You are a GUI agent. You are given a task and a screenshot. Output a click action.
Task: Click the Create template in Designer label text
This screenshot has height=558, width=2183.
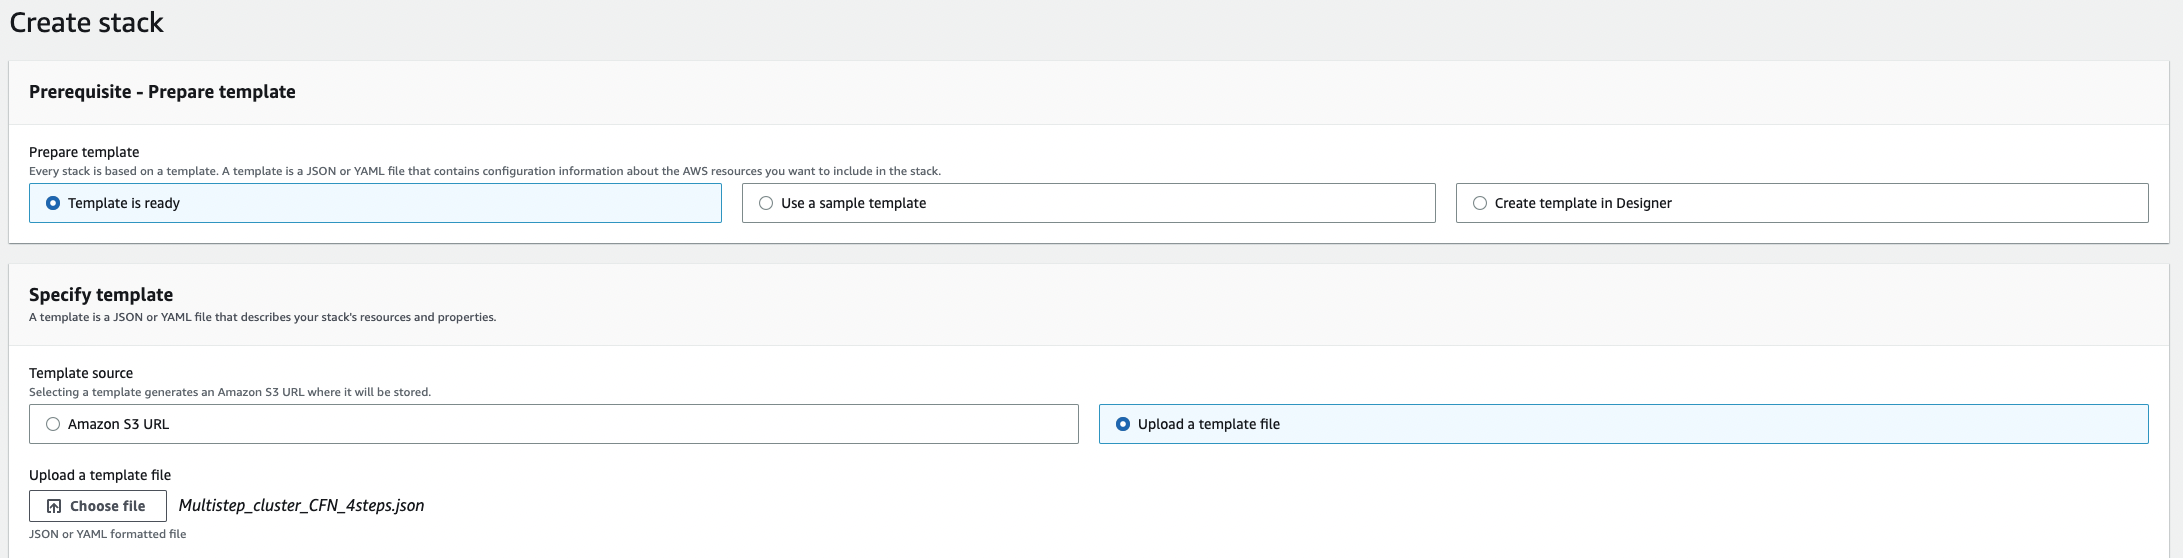pyautogui.click(x=1583, y=203)
